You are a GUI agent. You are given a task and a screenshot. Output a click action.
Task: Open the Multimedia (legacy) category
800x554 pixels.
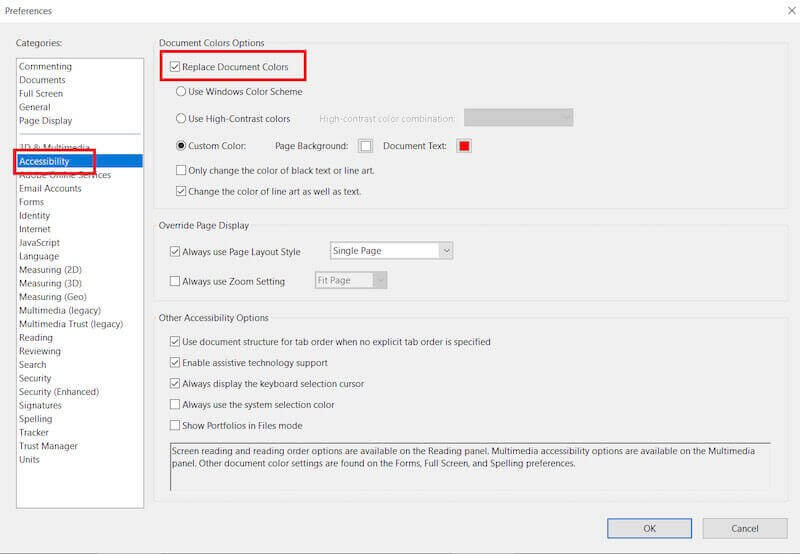pos(60,310)
